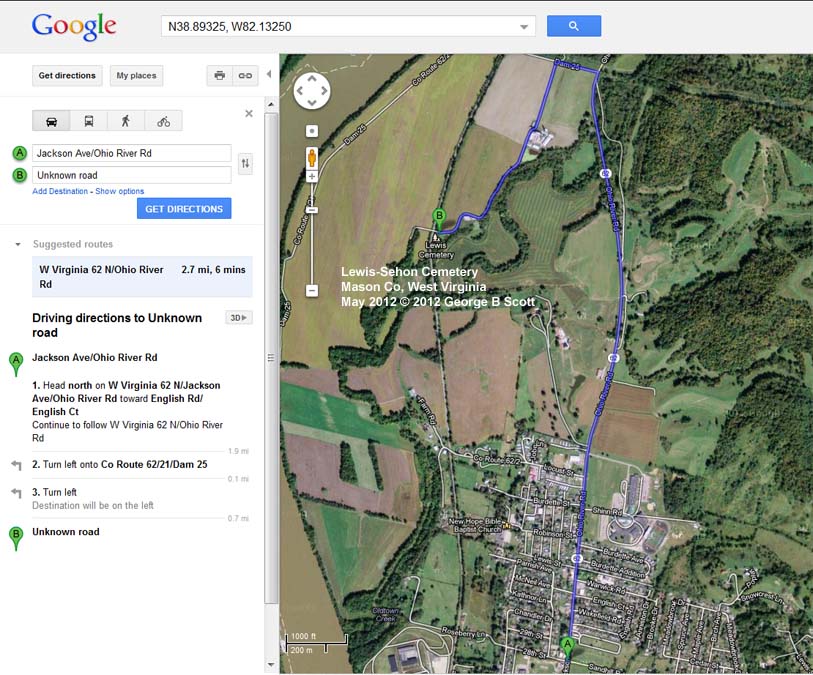The width and height of the screenshot is (813, 675).
Task: Click the blue search button
Action: [573, 26]
